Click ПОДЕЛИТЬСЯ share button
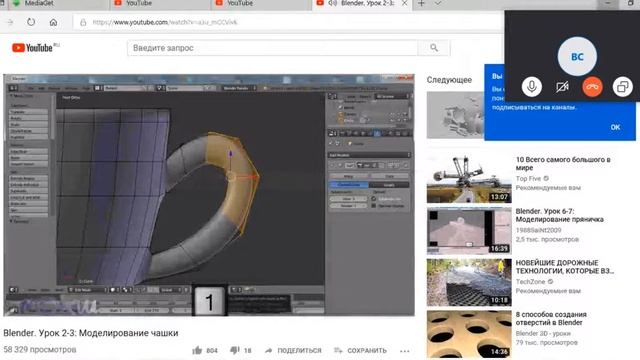Viewport: 640px width, 360px height. [293, 350]
